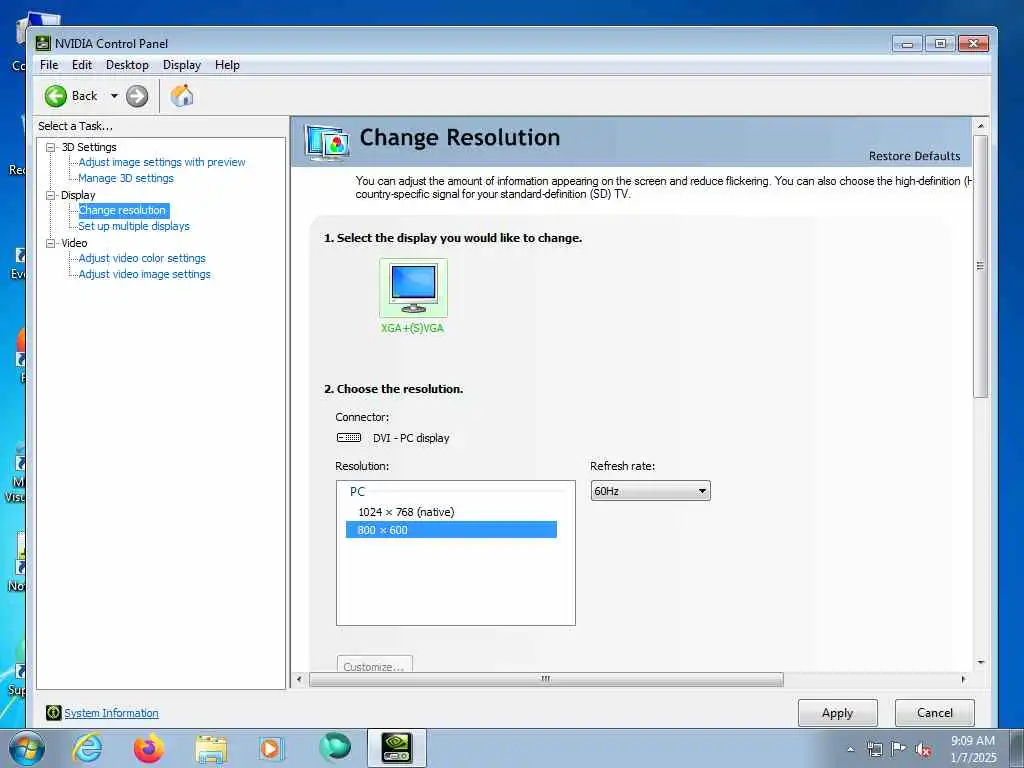Click the green Back arrow icon
Image resolution: width=1024 pixels, height=768 pixels.
click(x=56, y=96)
